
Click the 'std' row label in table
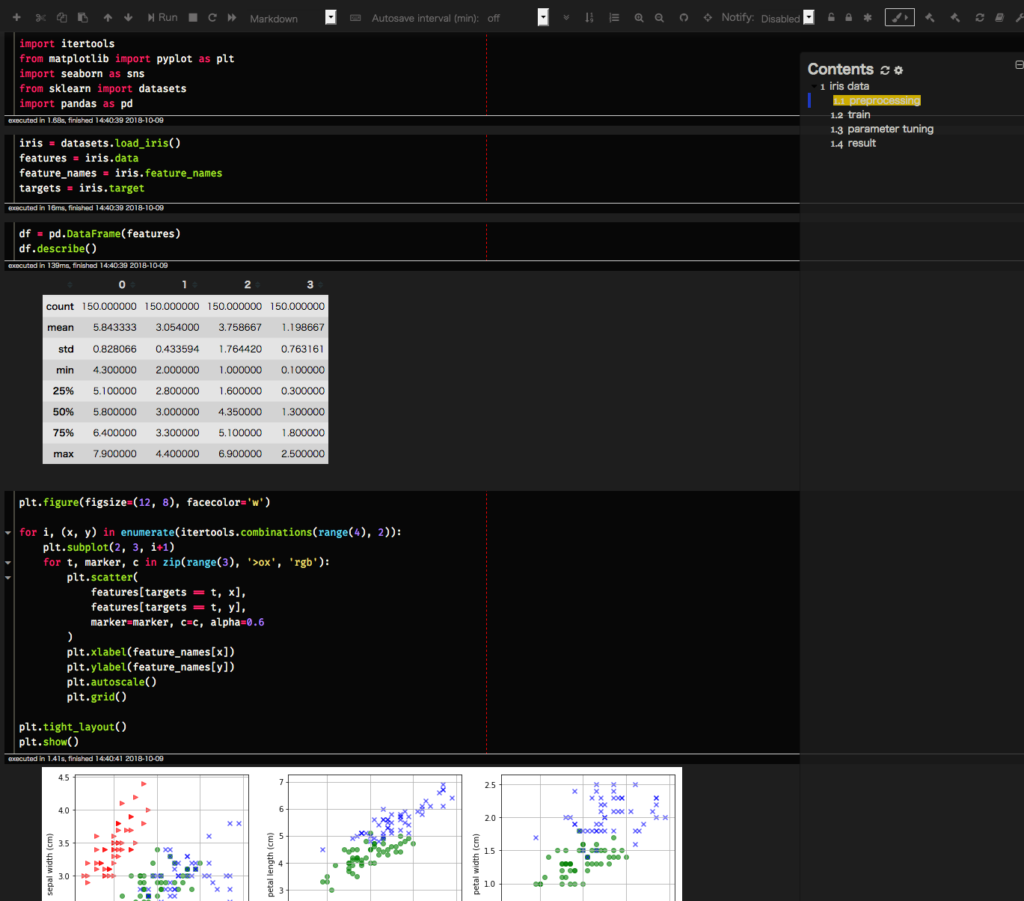65,349
